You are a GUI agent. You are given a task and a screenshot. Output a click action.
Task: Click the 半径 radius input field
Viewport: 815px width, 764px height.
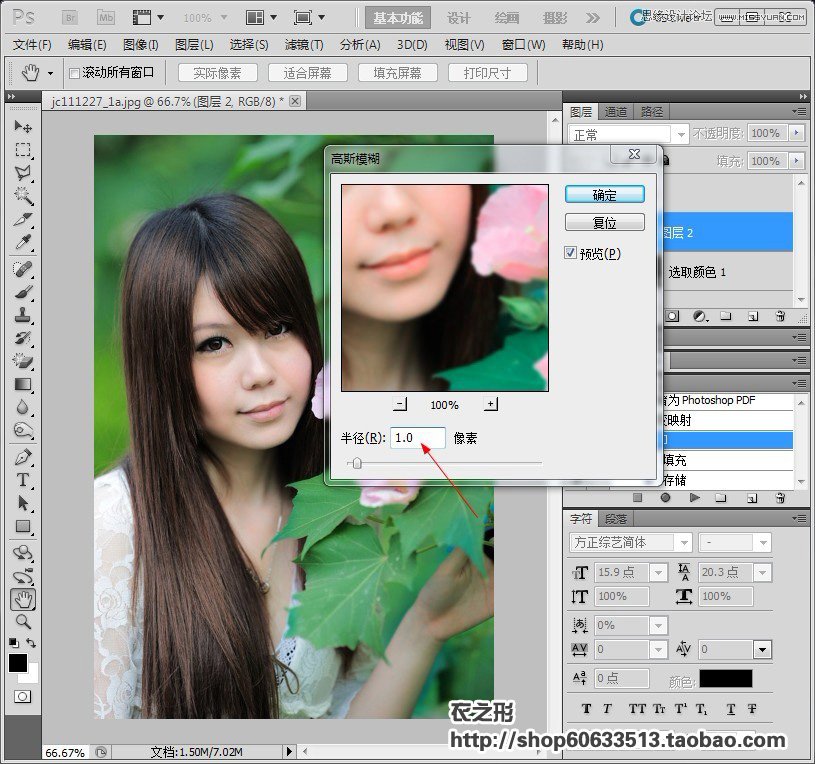coord(417,438)
